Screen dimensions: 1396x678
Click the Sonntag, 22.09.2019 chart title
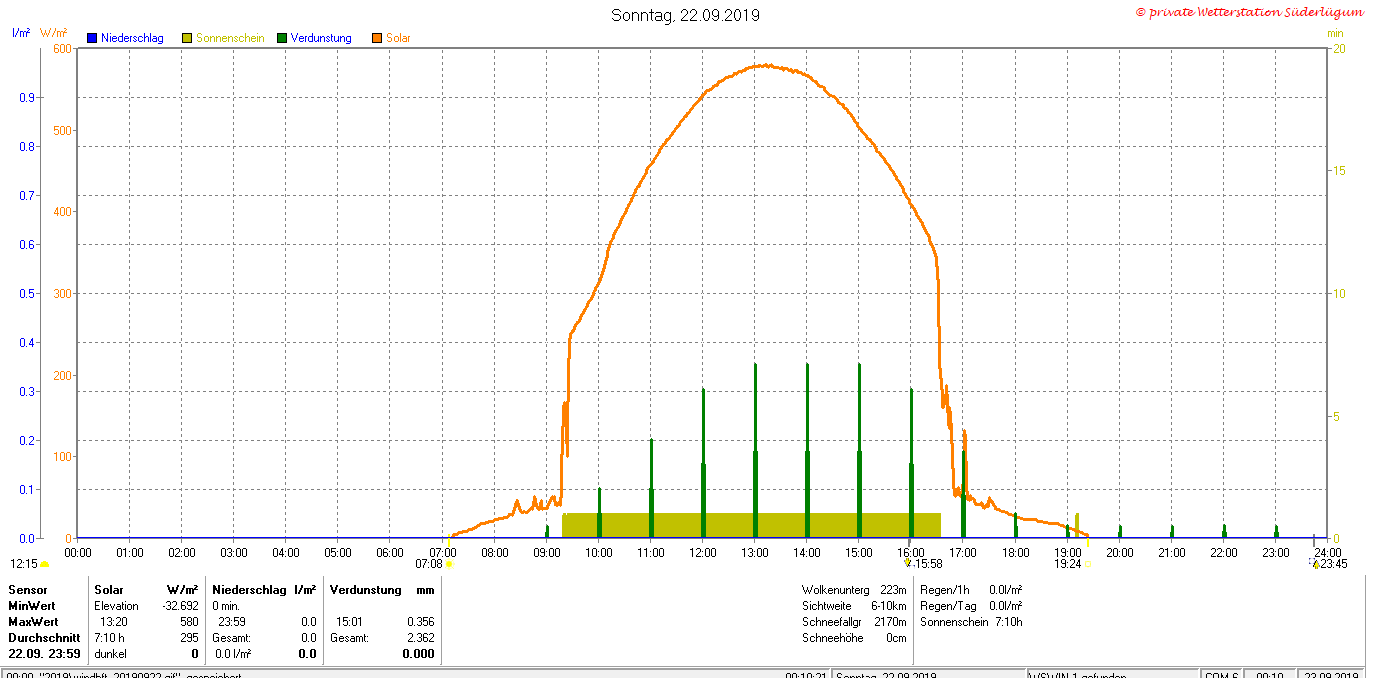click(685, 15)
